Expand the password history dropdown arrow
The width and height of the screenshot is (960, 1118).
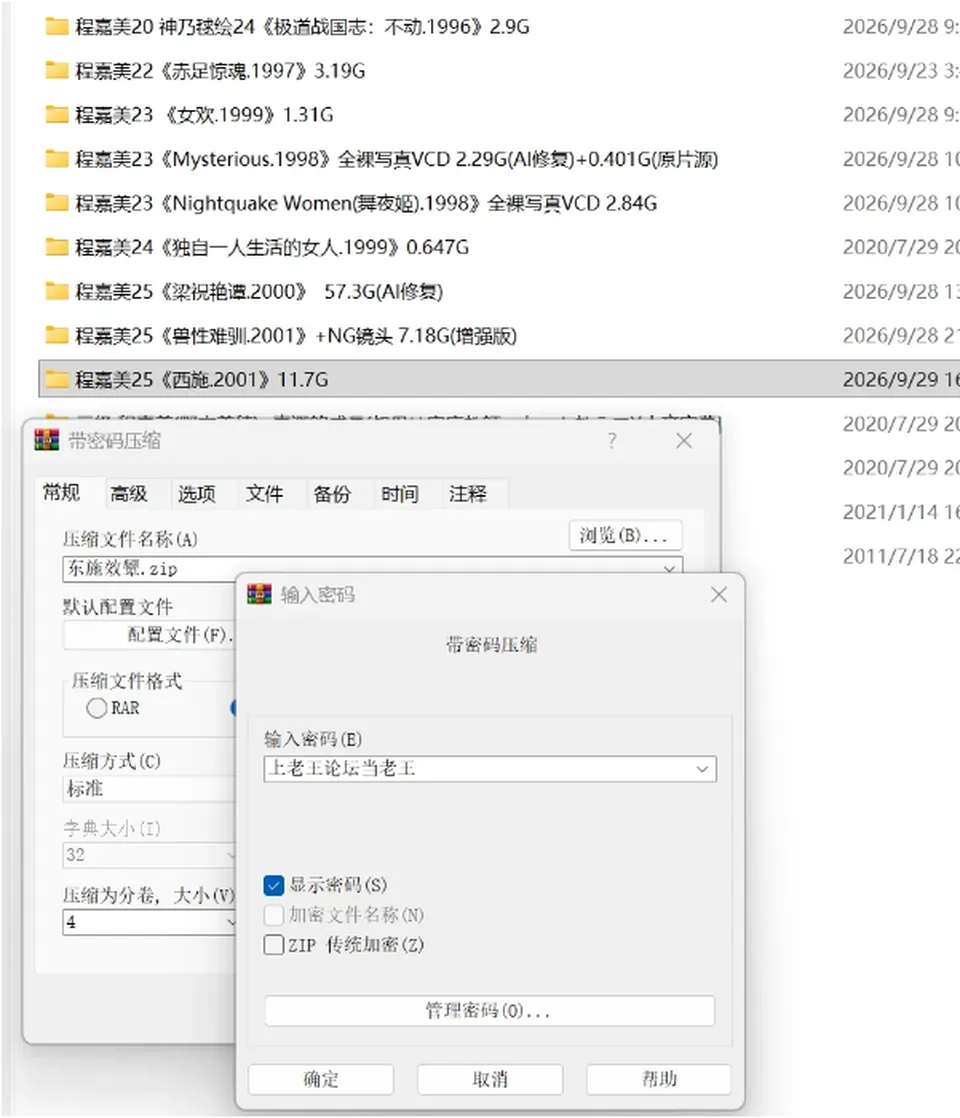(x=702, y=769)
